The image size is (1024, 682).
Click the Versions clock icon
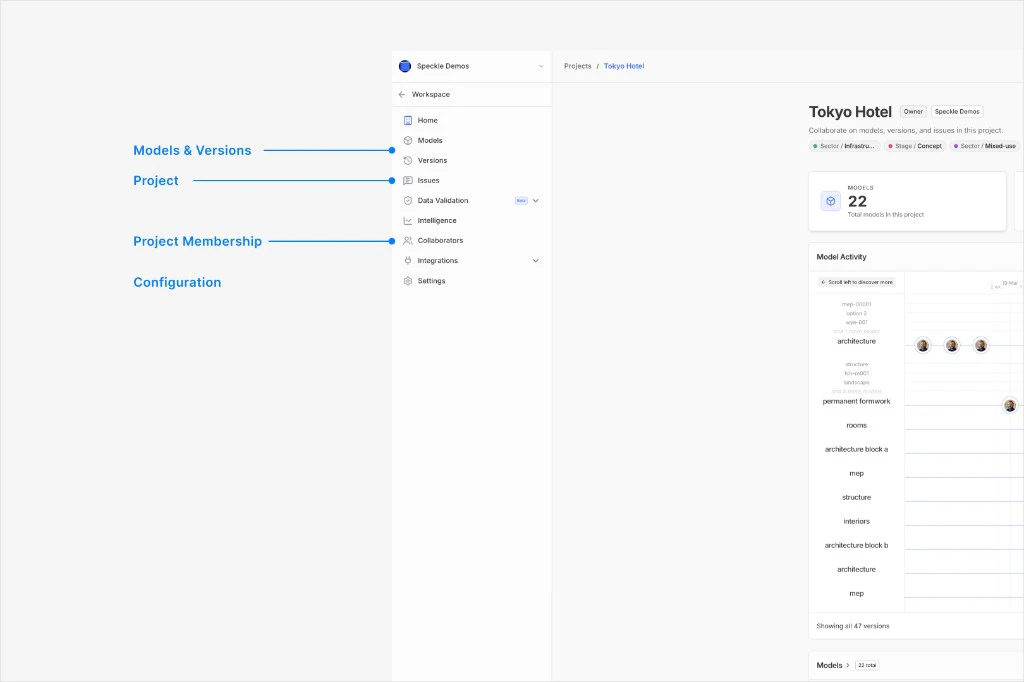pos(408,161)
